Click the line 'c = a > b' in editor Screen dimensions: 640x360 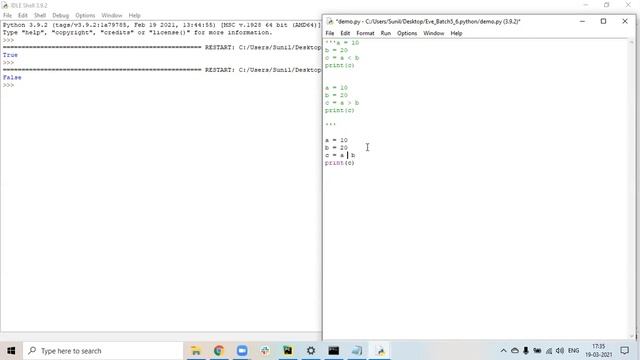[x=342, y=103]
